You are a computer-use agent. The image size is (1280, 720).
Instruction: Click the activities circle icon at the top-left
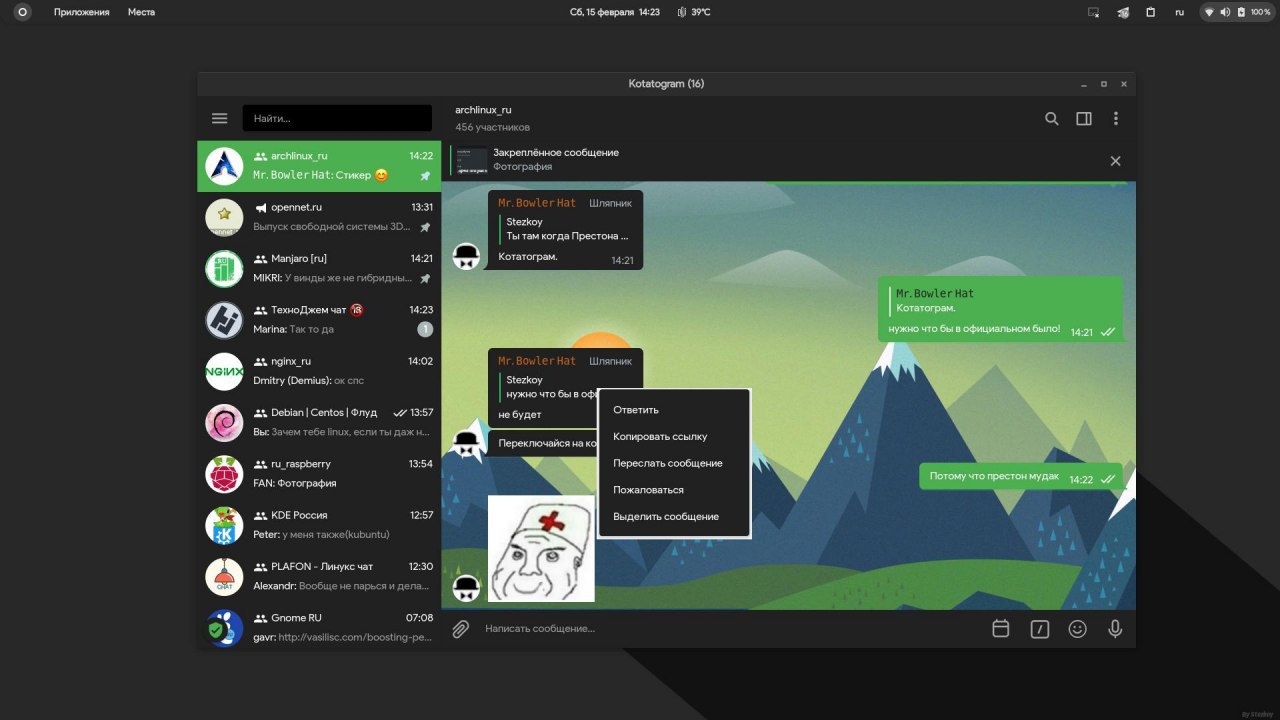(22, 12)
